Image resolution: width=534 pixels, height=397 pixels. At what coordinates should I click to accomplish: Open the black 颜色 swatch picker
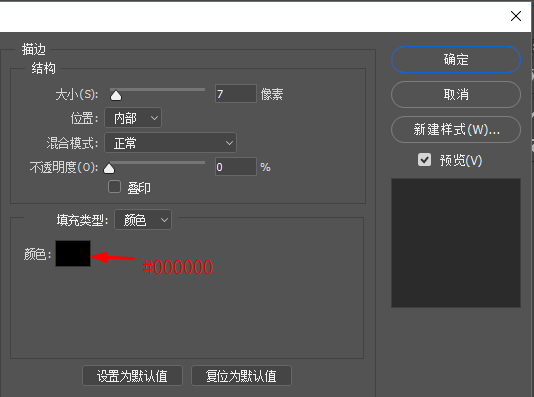pos(73,253)
